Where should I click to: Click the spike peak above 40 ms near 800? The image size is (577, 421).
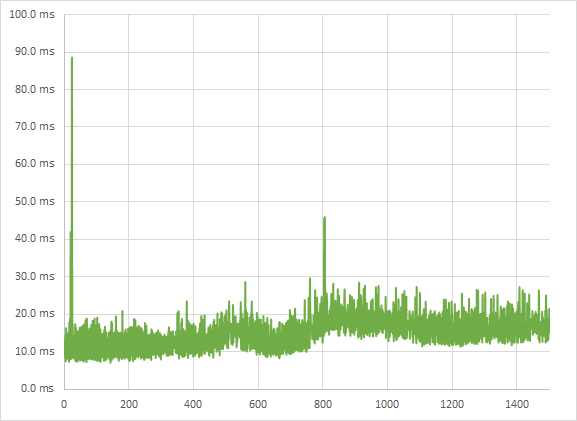click(325, 218)
